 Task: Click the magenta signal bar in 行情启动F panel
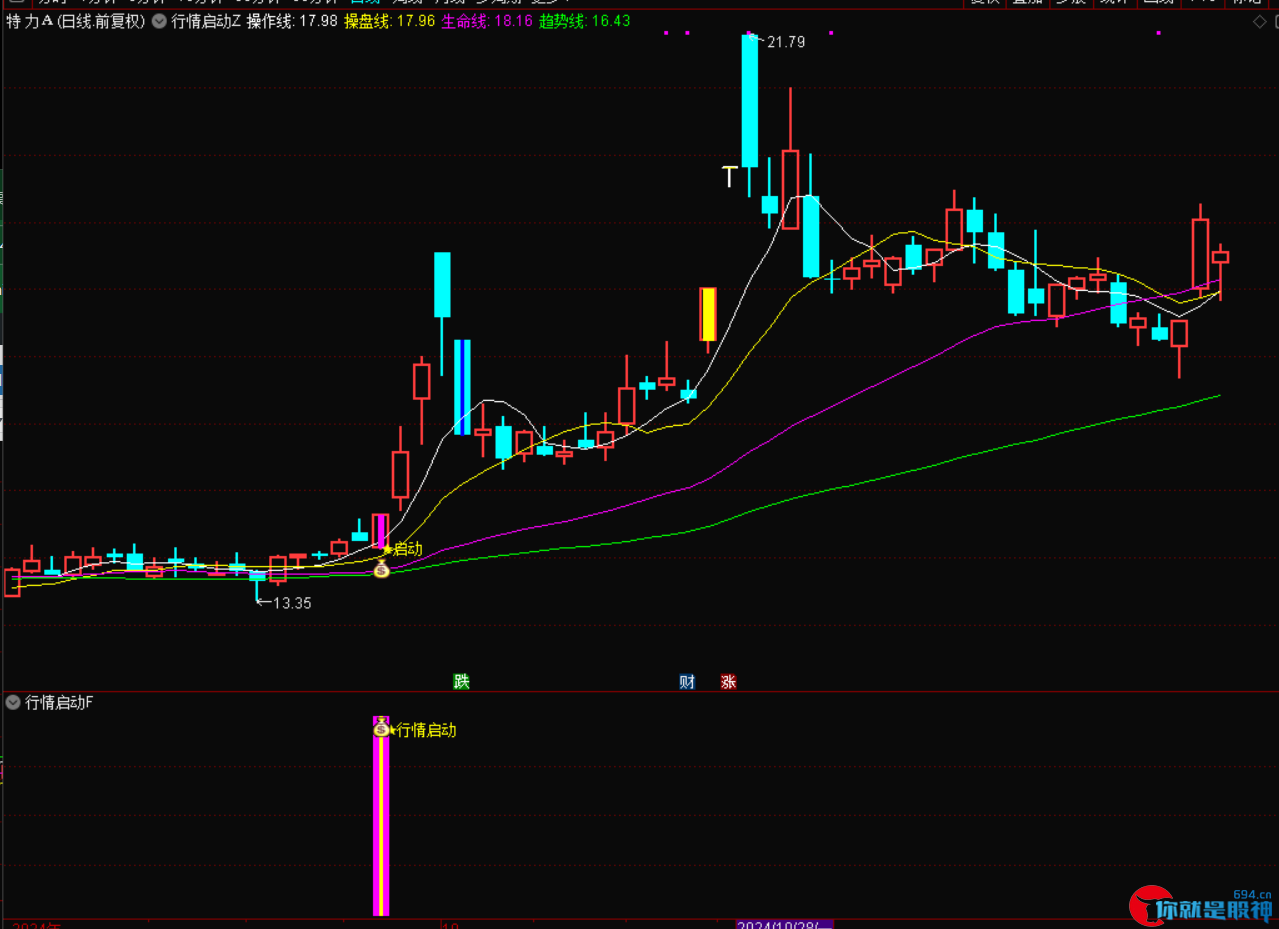(381, 816)
